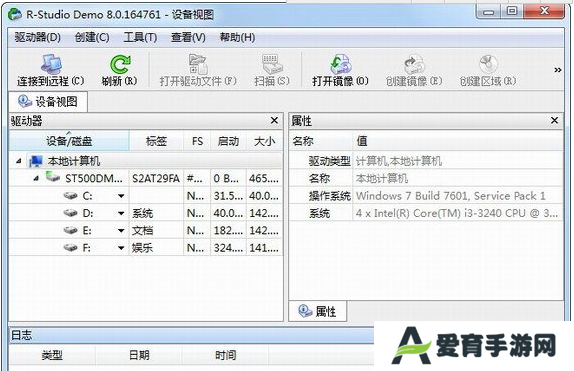Click the D: partition disk icon
Viewport: 574px width, 371px height.
pos(70,213)
